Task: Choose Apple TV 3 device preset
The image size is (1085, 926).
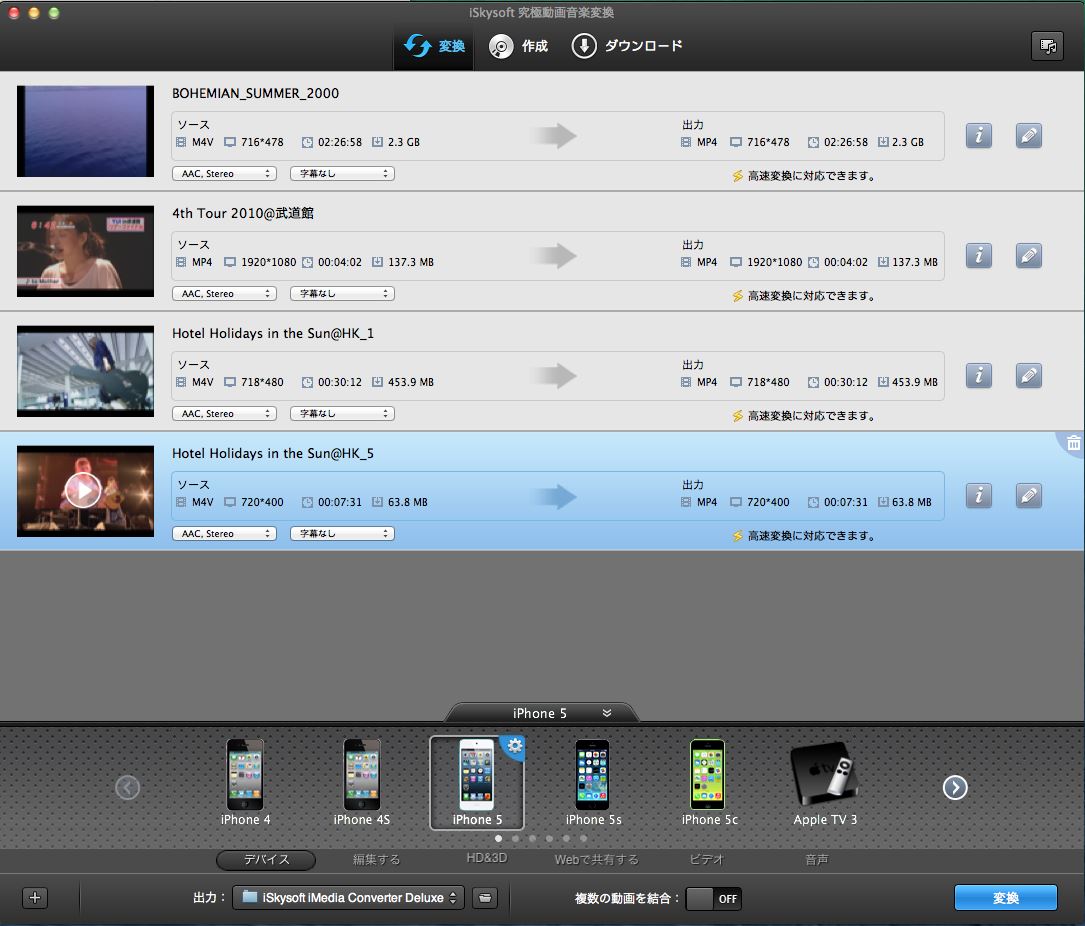Action: coord(825,782)
